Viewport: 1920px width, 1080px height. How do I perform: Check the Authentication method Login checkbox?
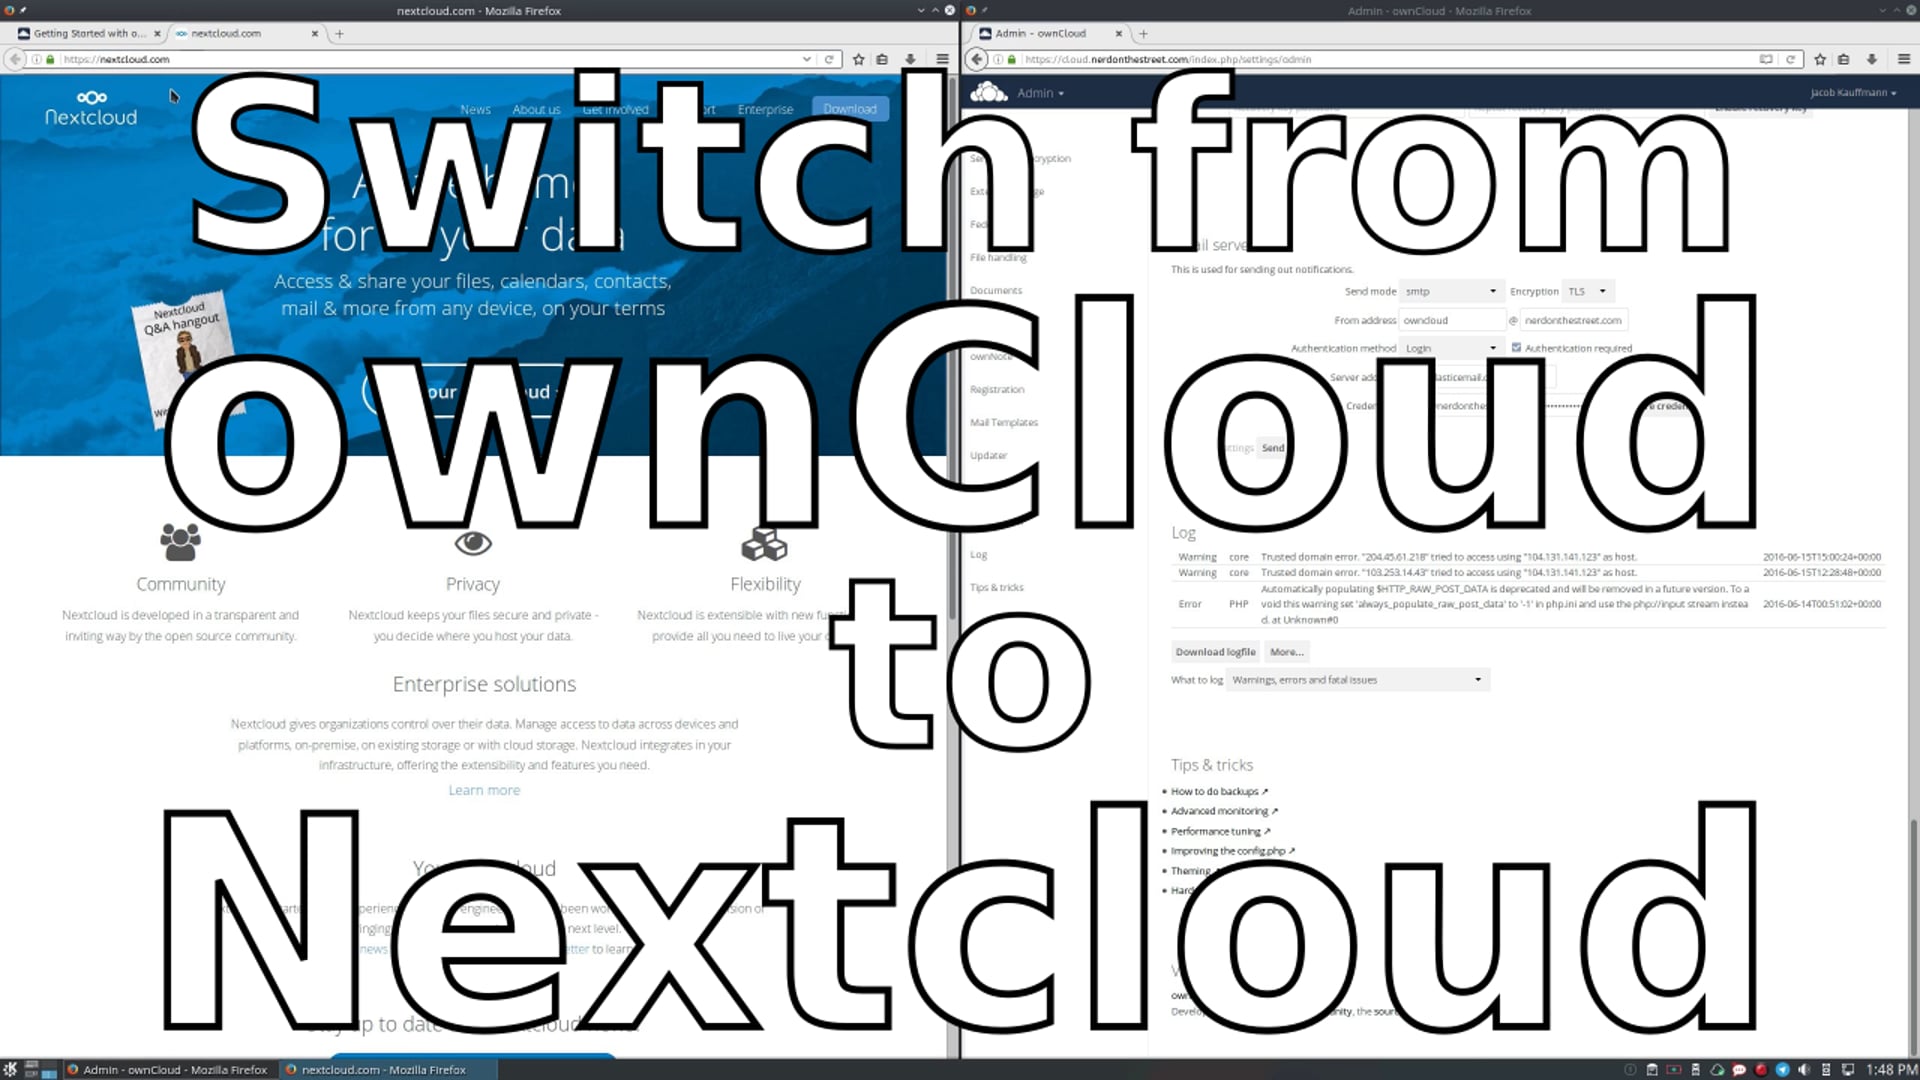[1515, 347]
